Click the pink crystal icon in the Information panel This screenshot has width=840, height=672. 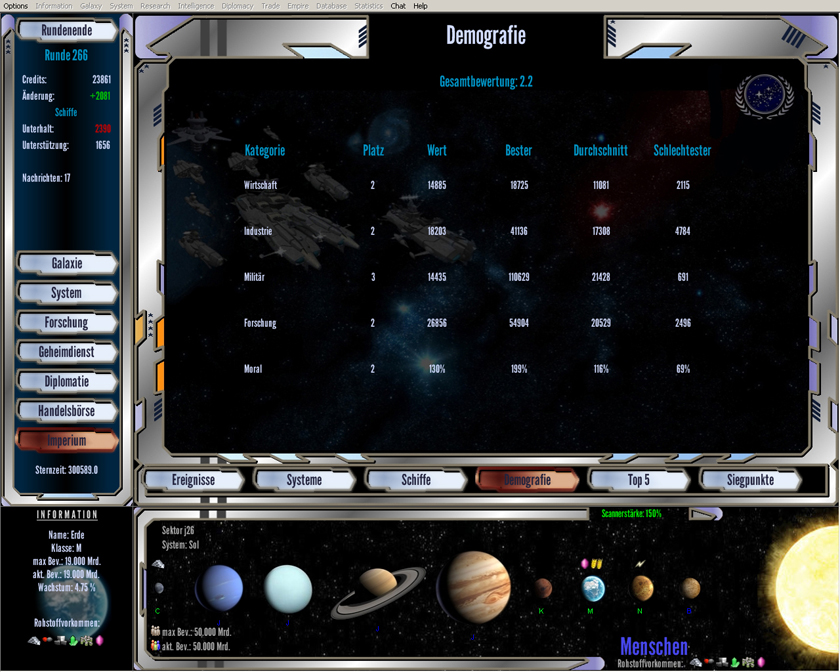(x=100, y=640)
